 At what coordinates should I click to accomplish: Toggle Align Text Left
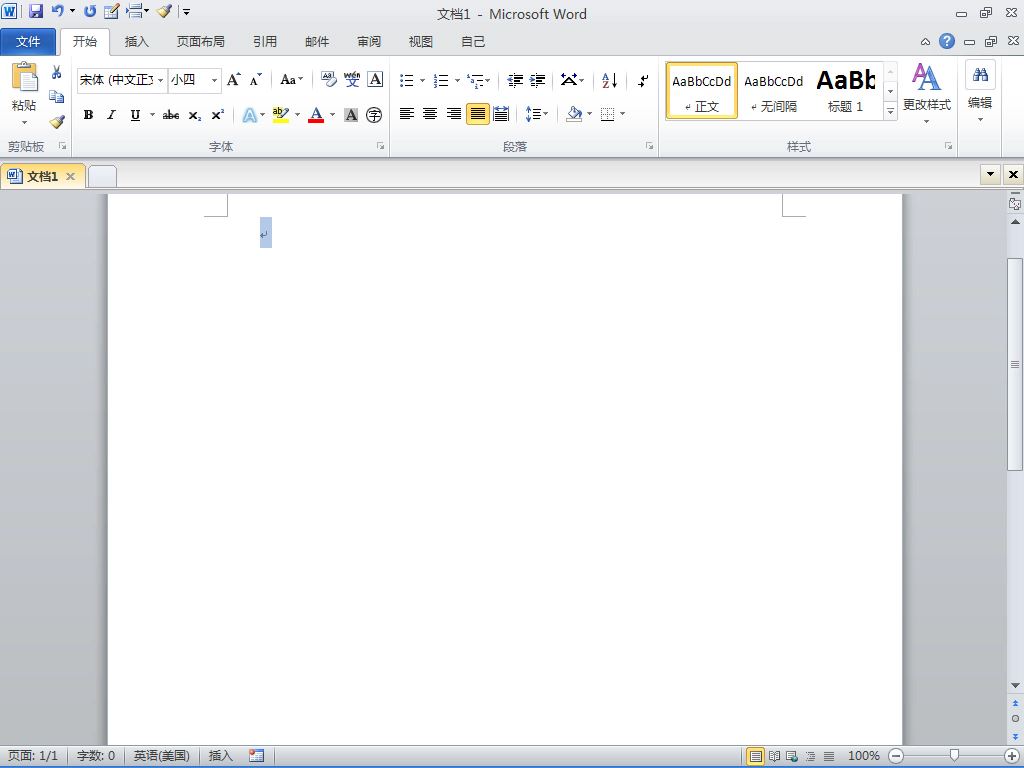tap(407, 114)
